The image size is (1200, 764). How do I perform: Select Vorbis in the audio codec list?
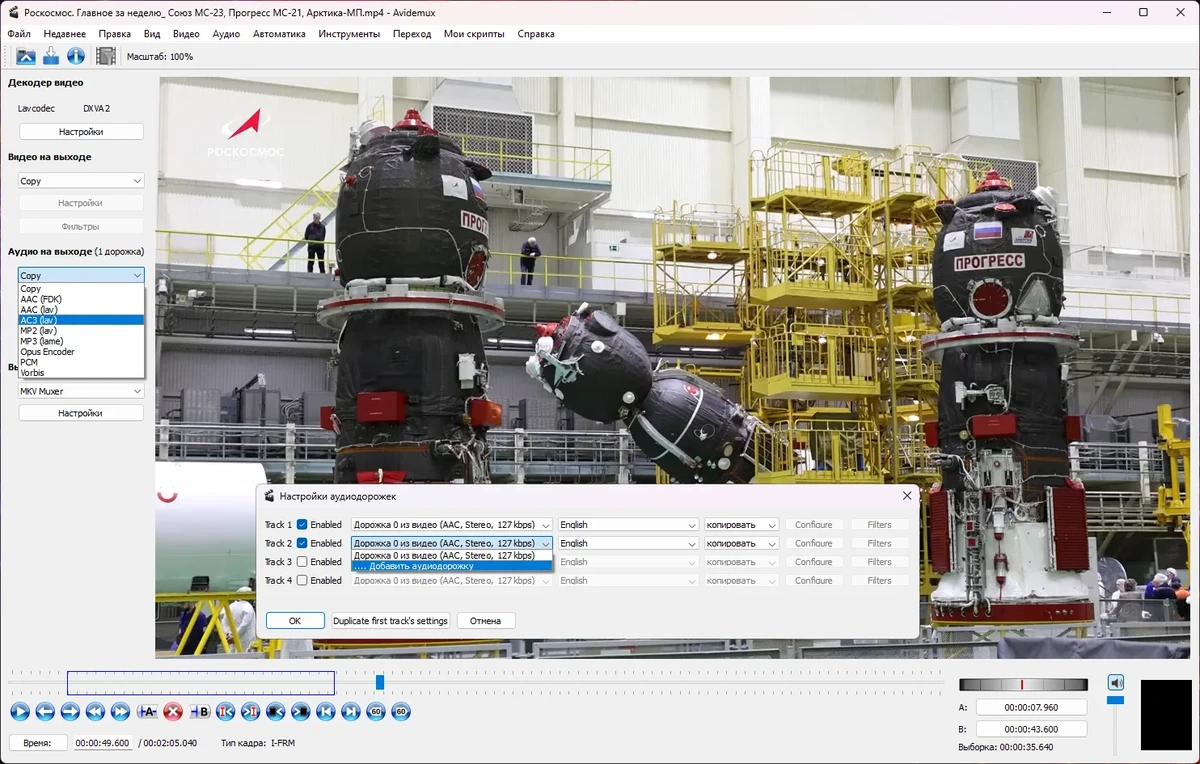(x=81, y=373)
